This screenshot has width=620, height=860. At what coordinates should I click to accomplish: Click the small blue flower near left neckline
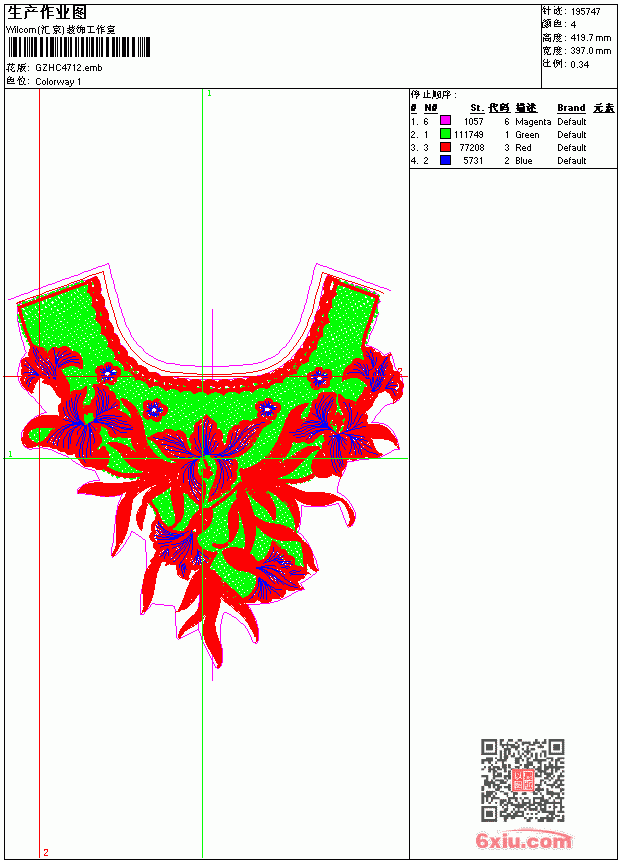coord(108,373)
